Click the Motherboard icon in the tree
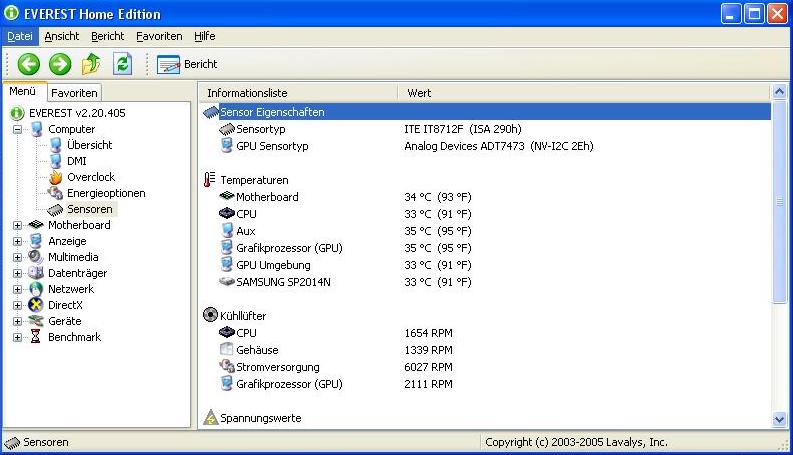Image resolution: width=793 pixels, height=455 pixels. click(36, 225)
